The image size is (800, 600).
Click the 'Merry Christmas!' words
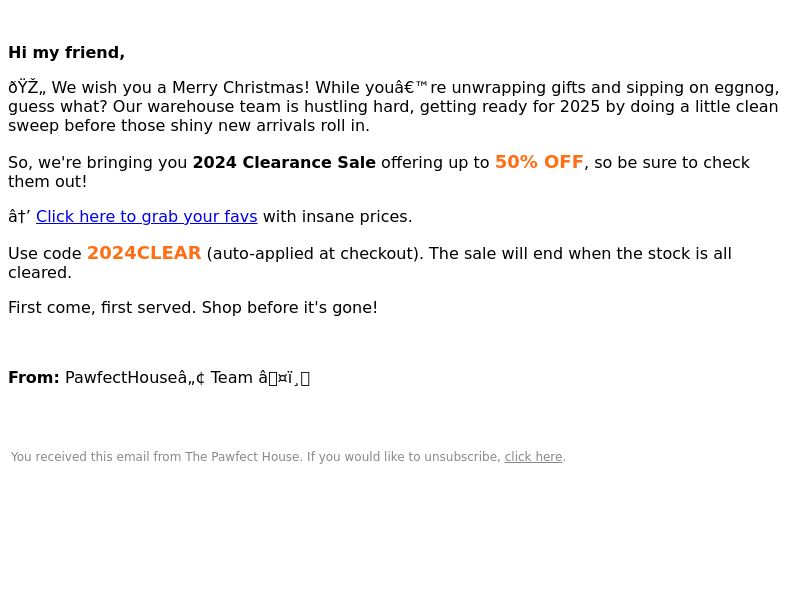[x=240, y=87]
